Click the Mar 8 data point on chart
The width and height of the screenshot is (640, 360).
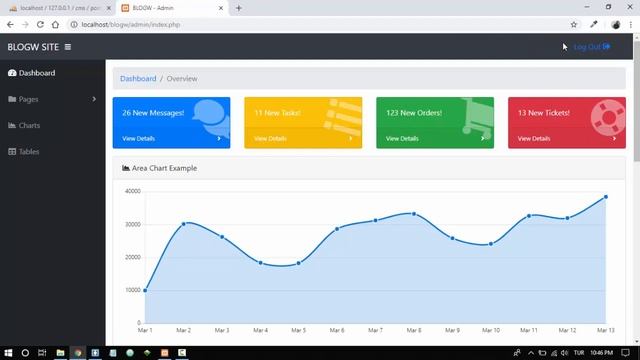click(x=414, y=213)
